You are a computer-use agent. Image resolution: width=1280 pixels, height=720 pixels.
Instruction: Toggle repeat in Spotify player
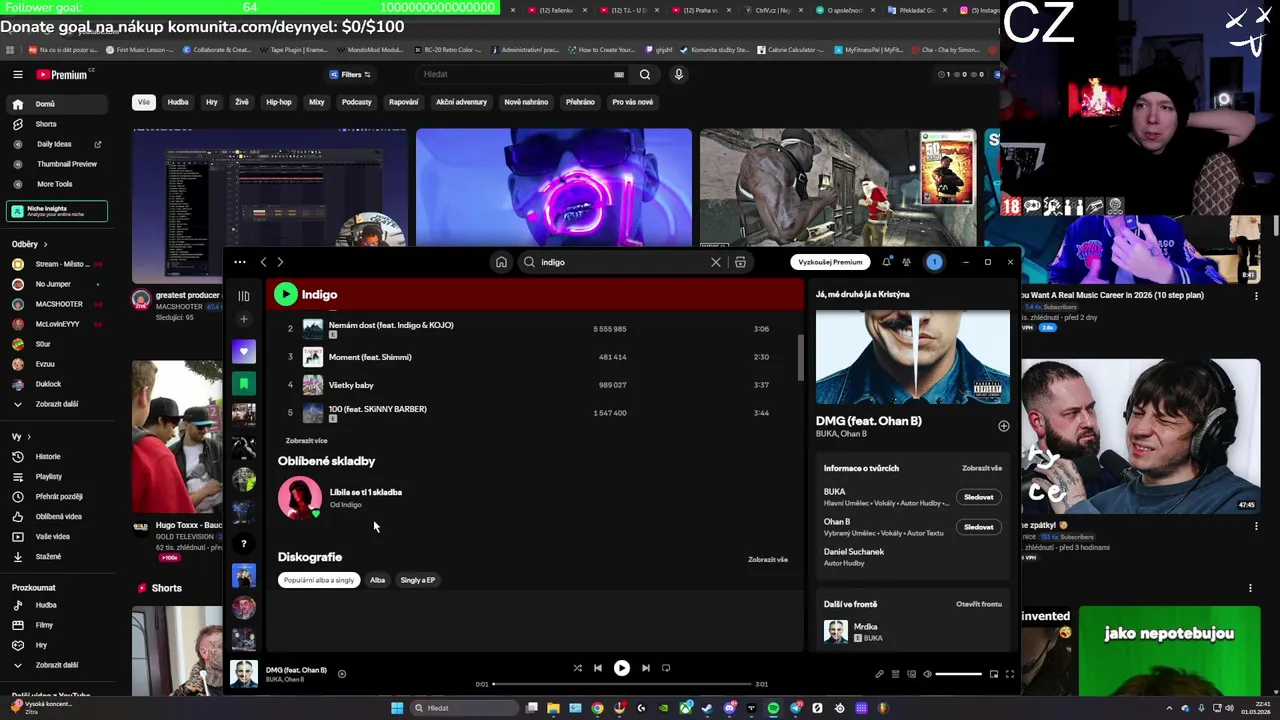[666, 668]
